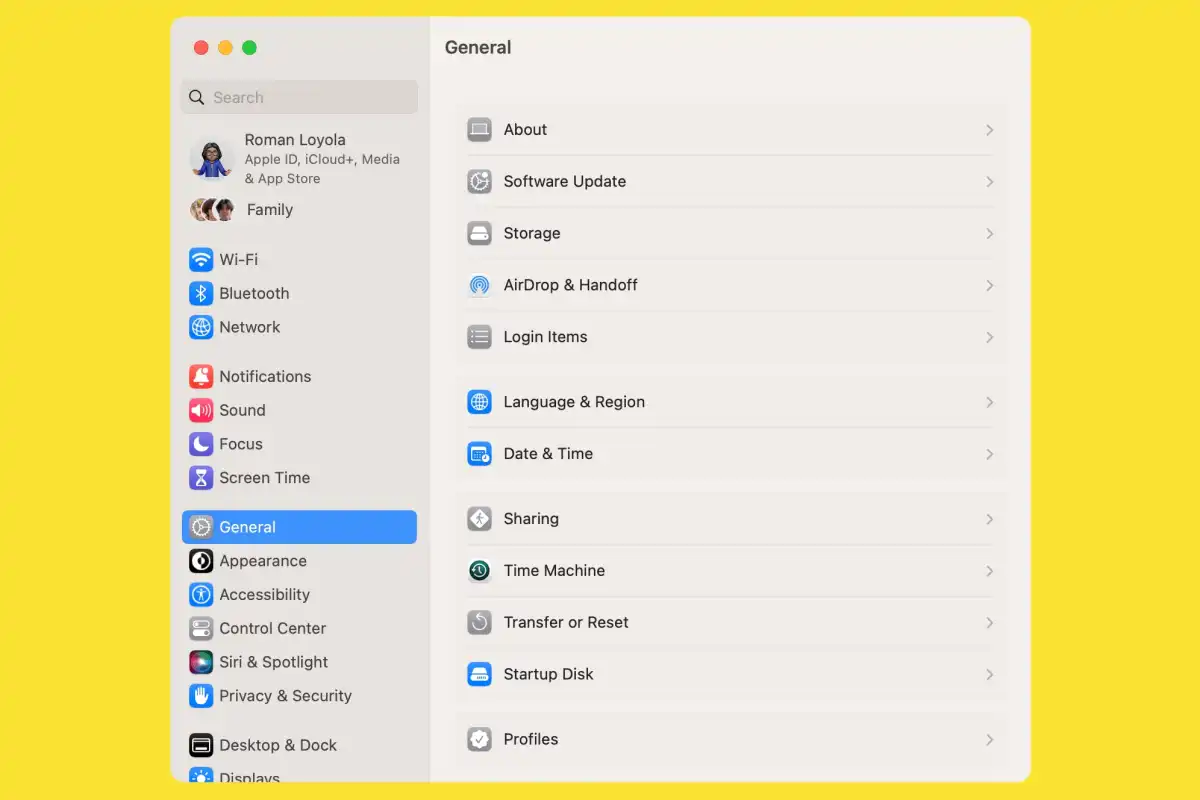Click the Network label in sidebar
The width and height of the screenshot is (1200, 800).
(250, 327)
